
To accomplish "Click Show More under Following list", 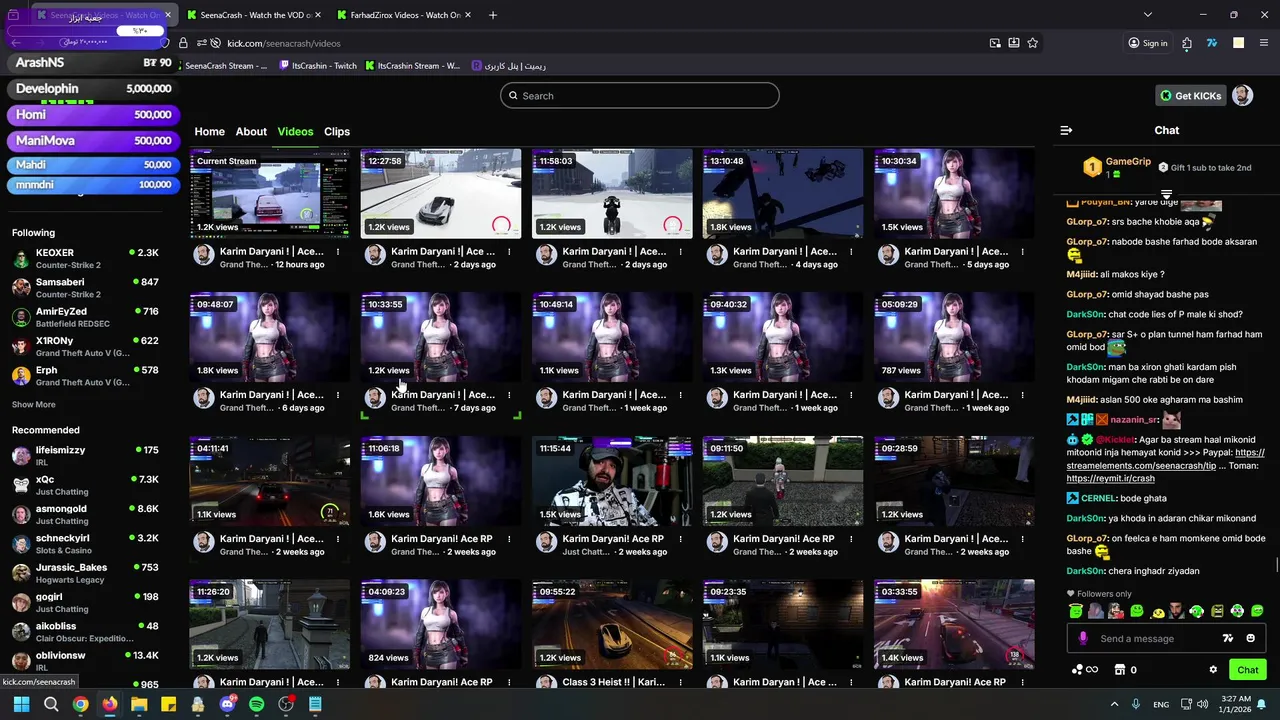I will [x=33, y=405].
